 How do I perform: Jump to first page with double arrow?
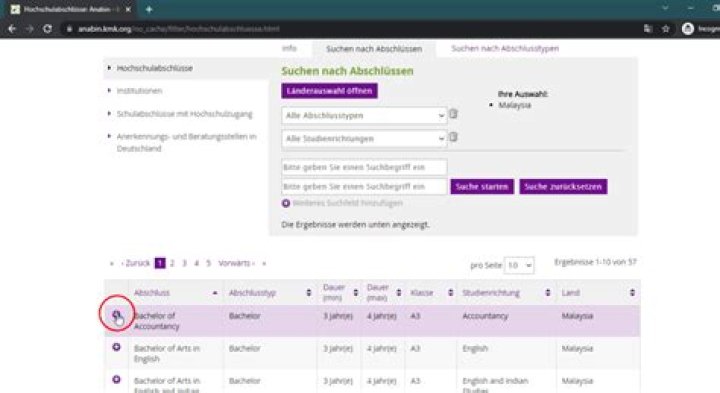tap(112, 264)
